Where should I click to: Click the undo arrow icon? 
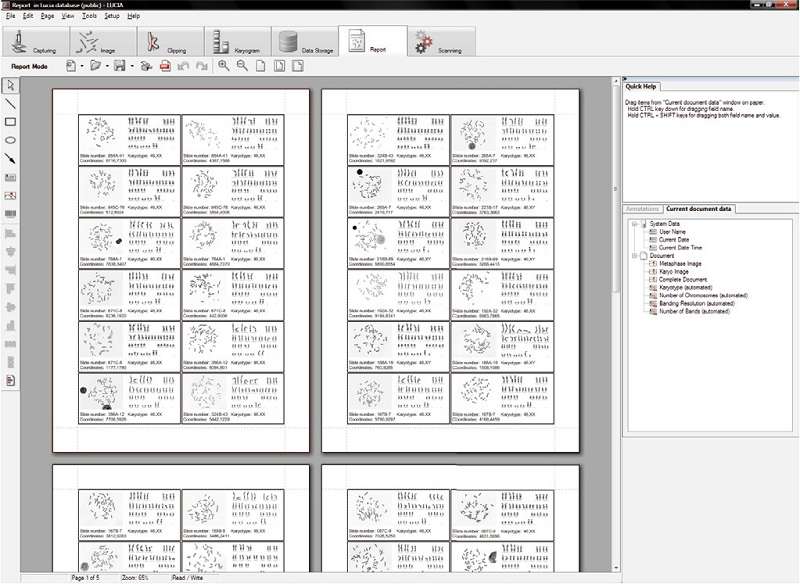[184, 66]
